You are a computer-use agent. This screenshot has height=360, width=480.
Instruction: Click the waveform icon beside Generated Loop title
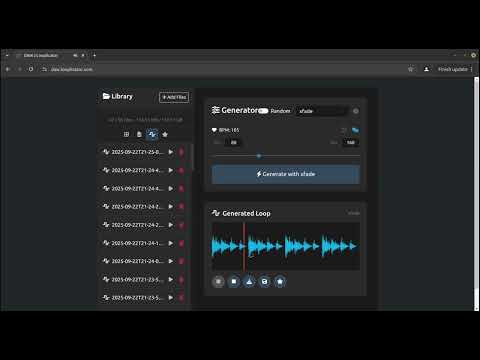pyautogui.click(x=216, y=213)
